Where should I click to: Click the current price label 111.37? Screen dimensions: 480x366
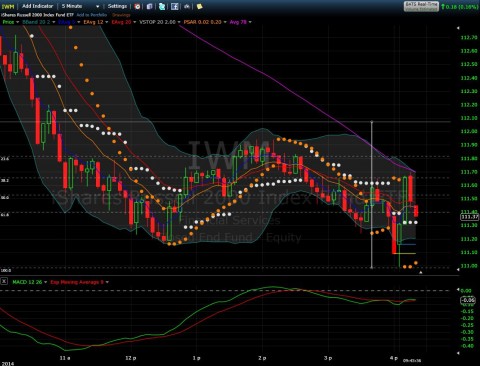[x=469, y=217]
